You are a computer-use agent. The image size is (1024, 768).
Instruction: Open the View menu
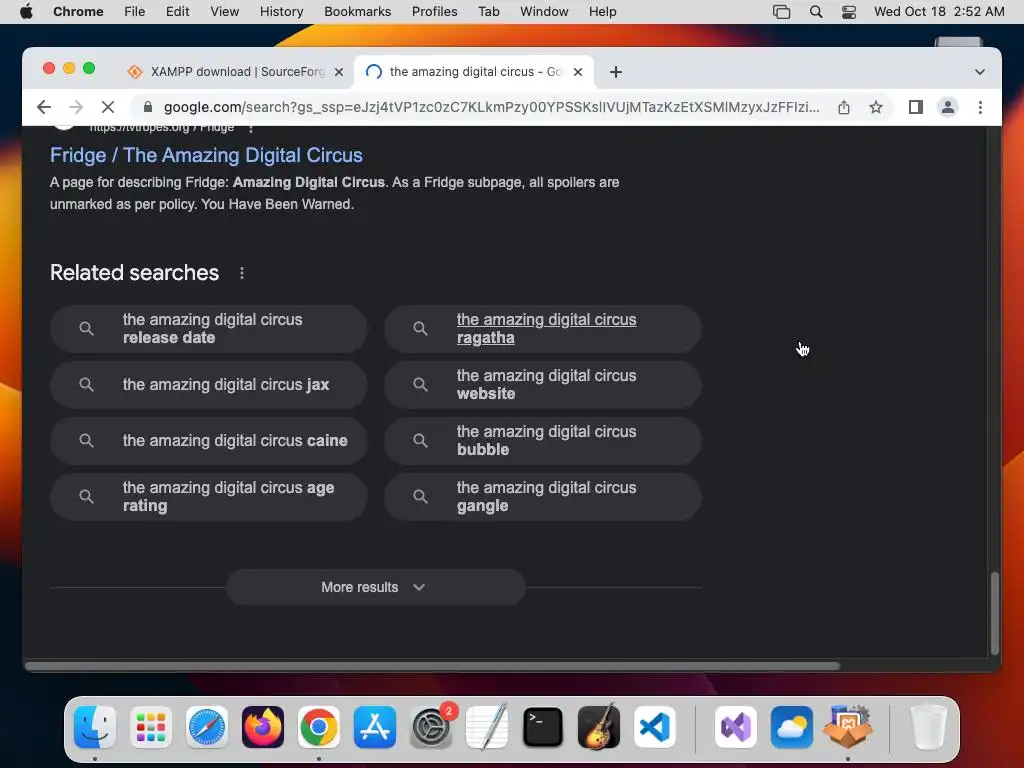[x=225, y=12]
